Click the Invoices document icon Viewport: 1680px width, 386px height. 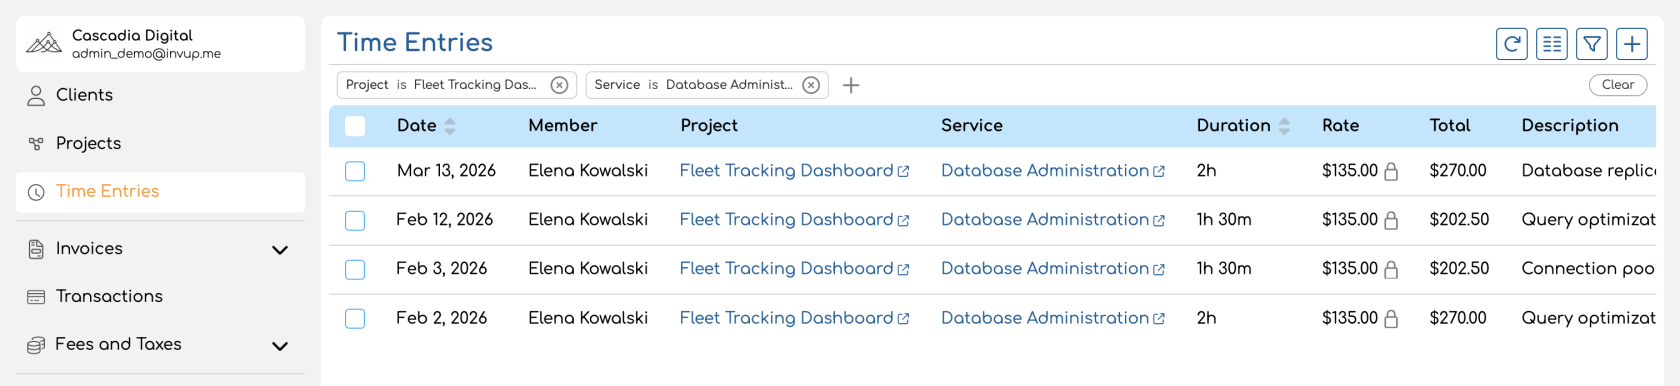point(36,249)
